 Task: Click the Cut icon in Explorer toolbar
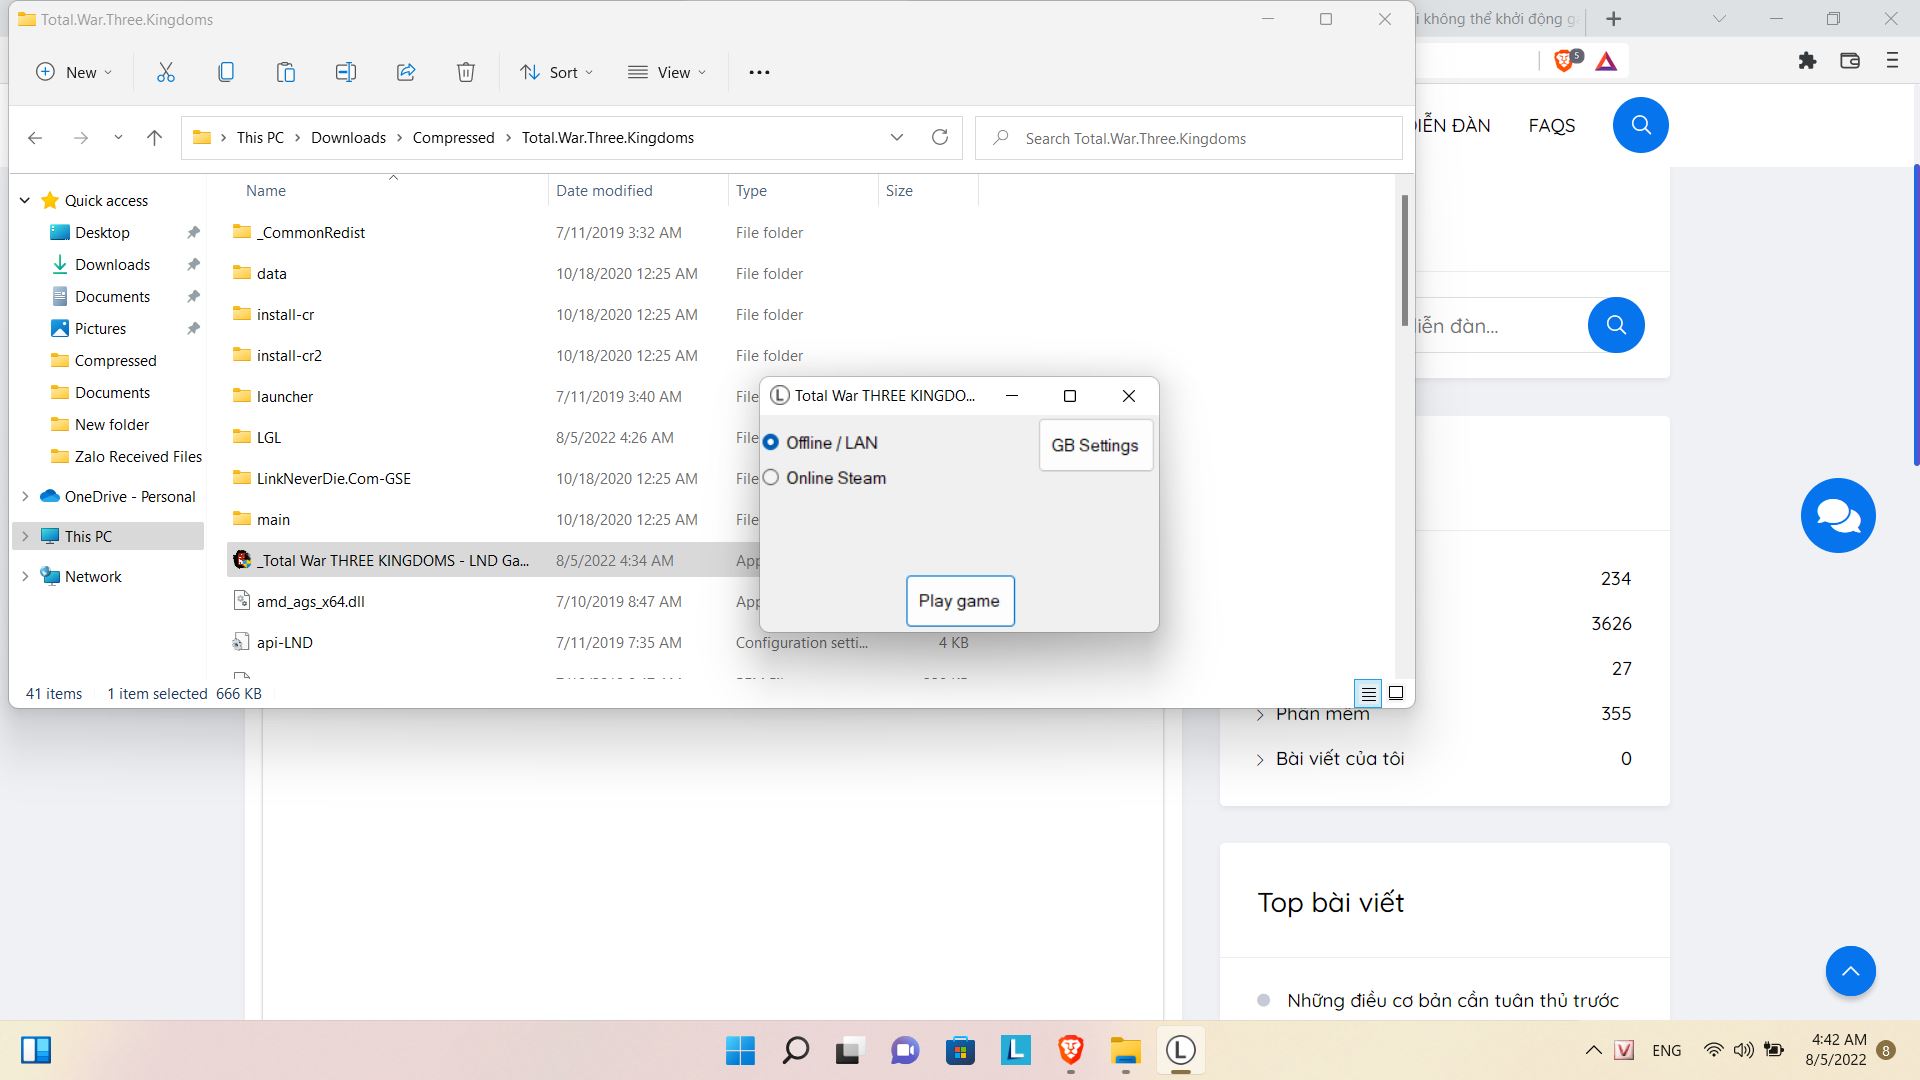click(166, 72)
